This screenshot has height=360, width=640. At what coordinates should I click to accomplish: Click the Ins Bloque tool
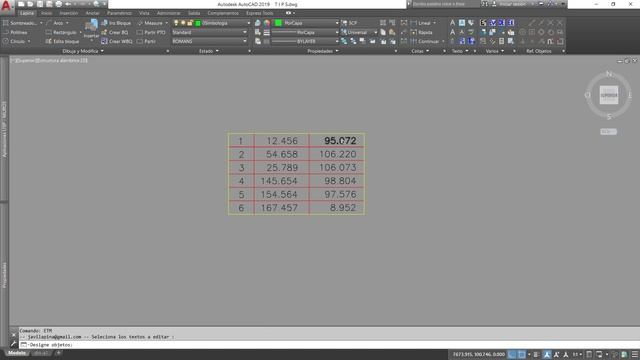[116, 23]
